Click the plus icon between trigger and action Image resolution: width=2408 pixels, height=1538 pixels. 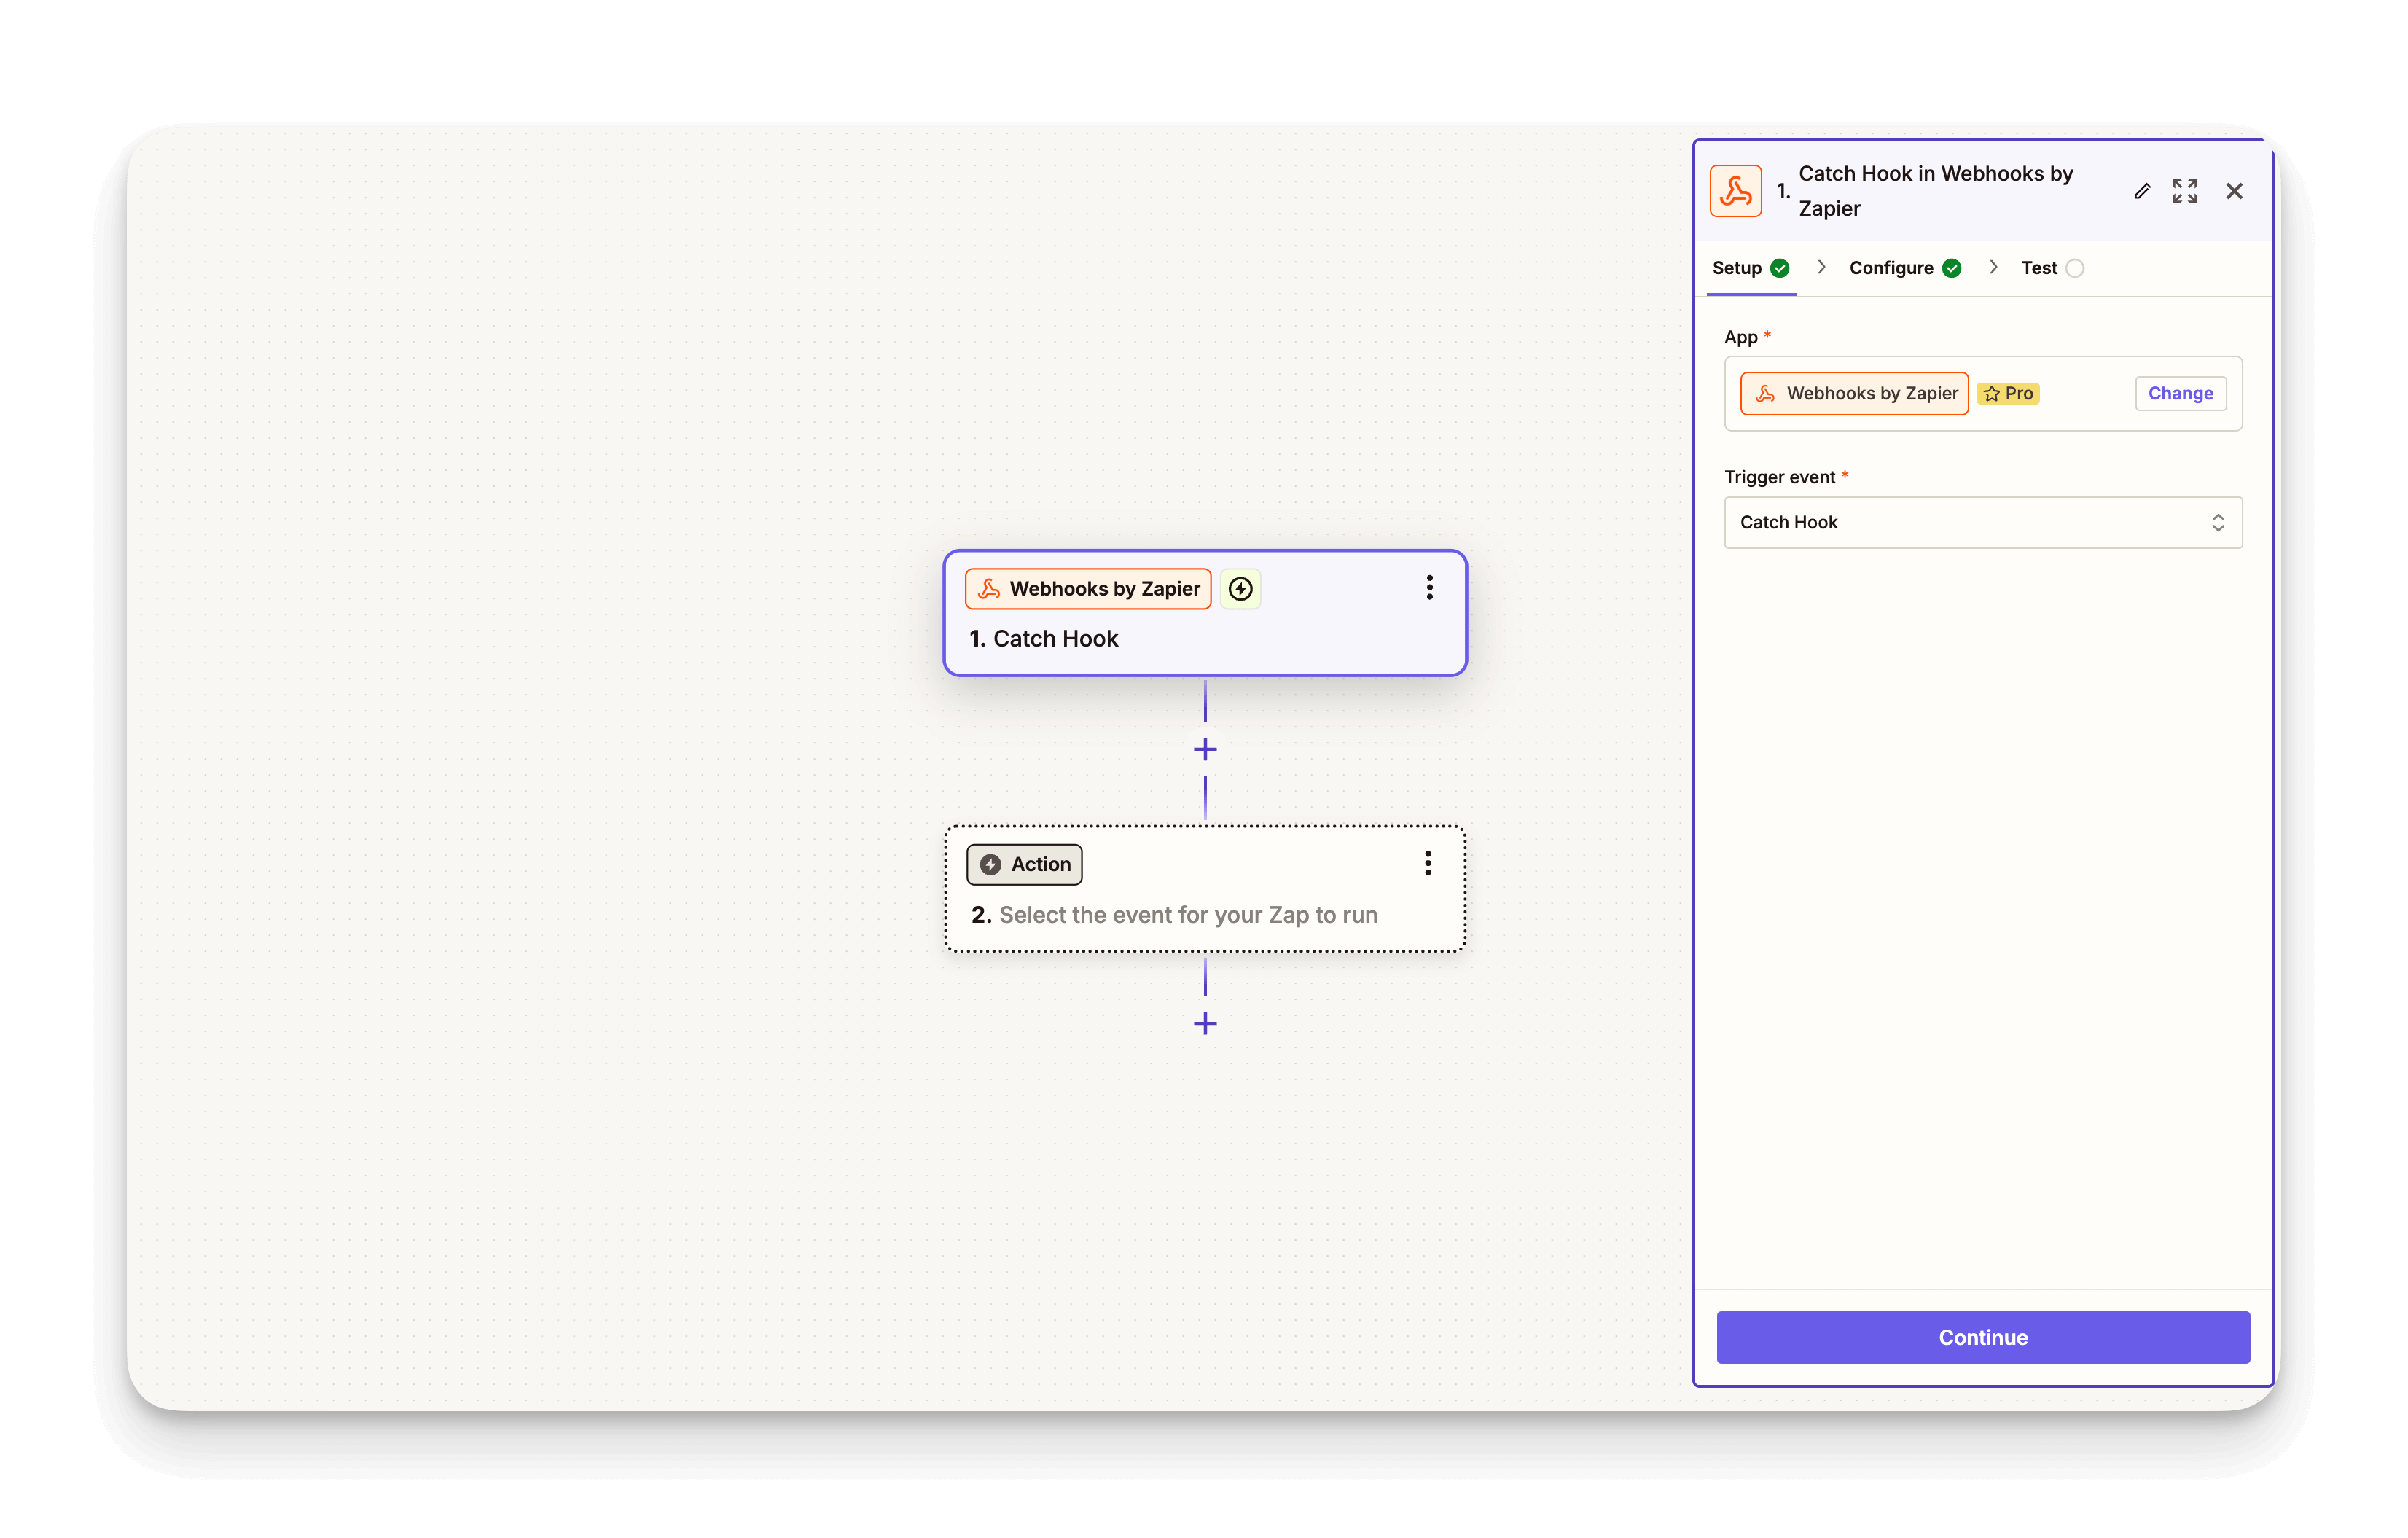1205,748
